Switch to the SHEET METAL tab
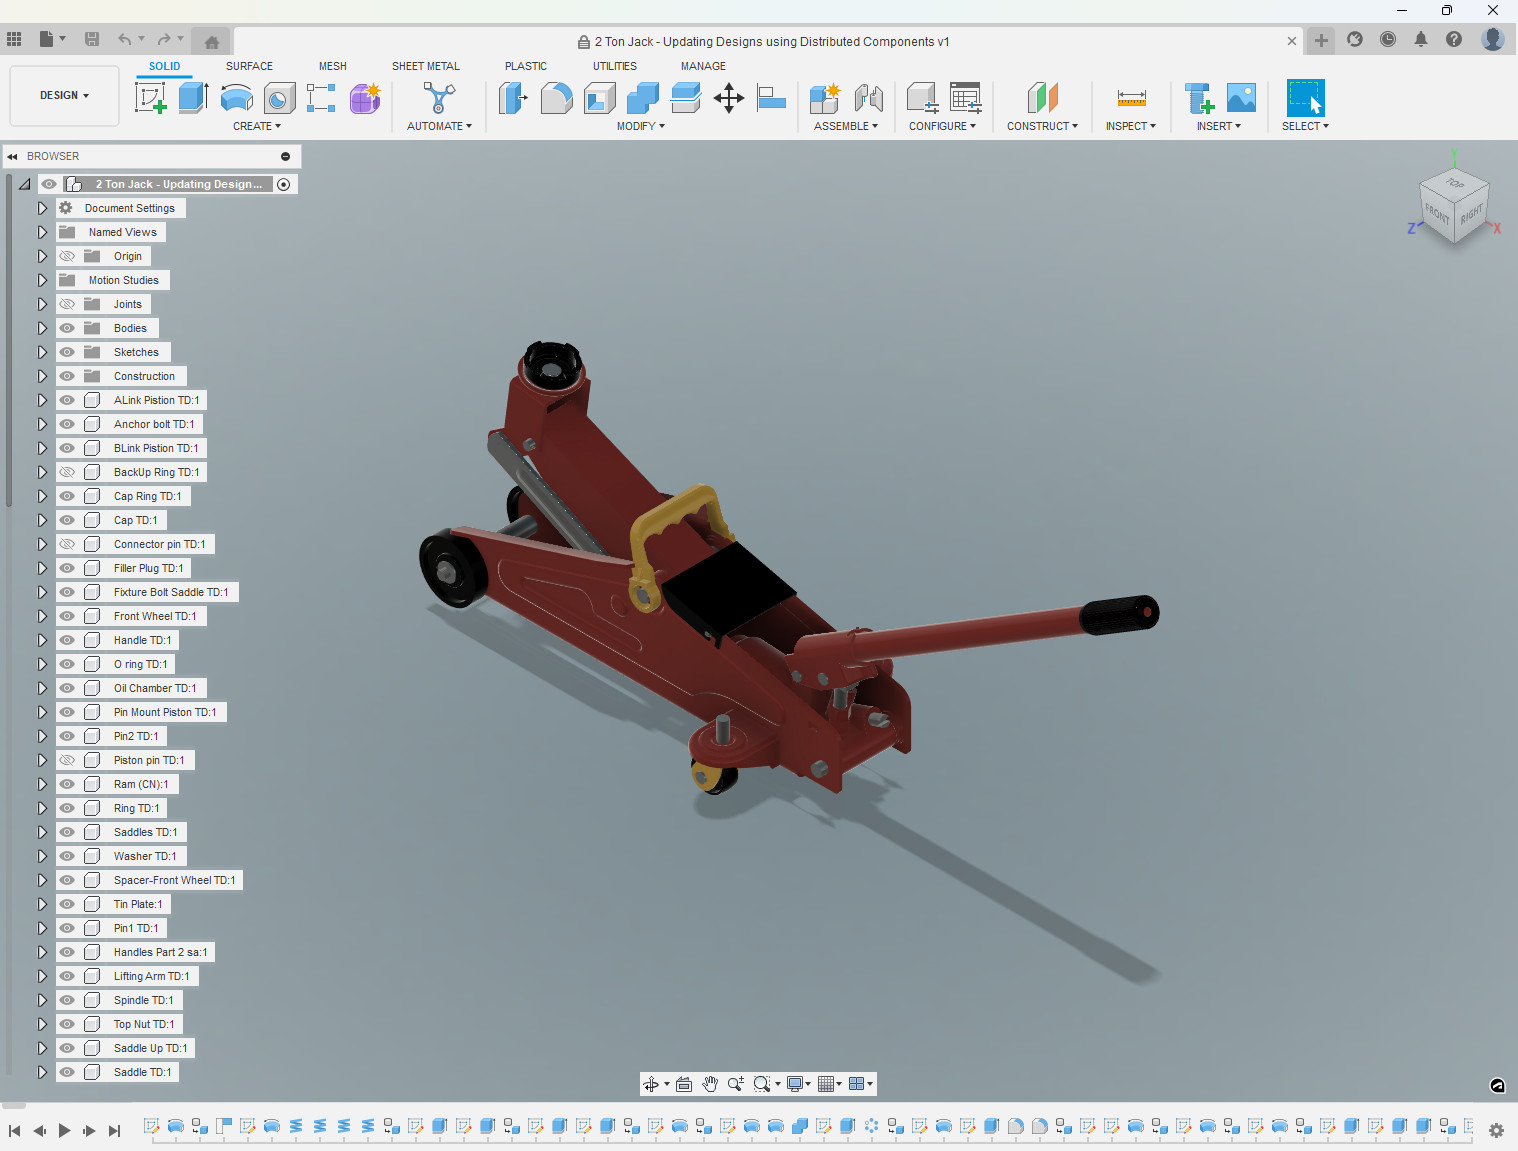 click(426, 66)
